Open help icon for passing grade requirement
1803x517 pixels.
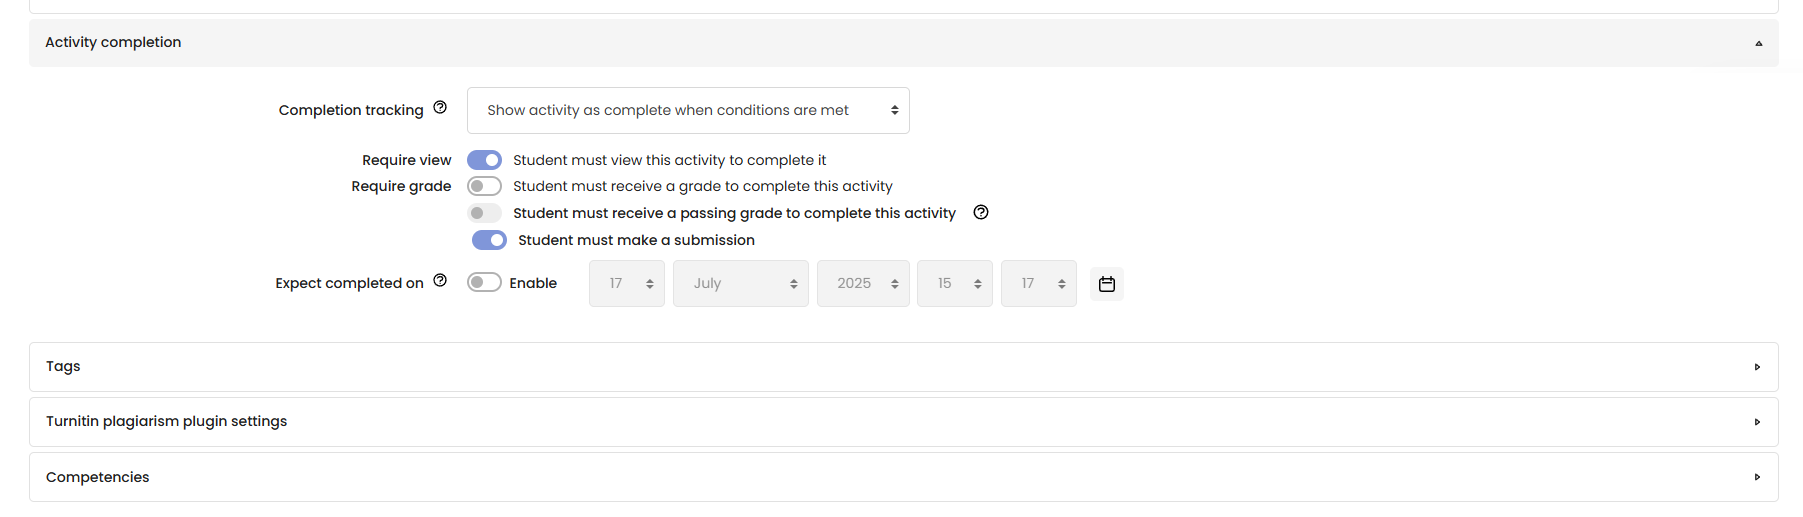click(981, 212)
